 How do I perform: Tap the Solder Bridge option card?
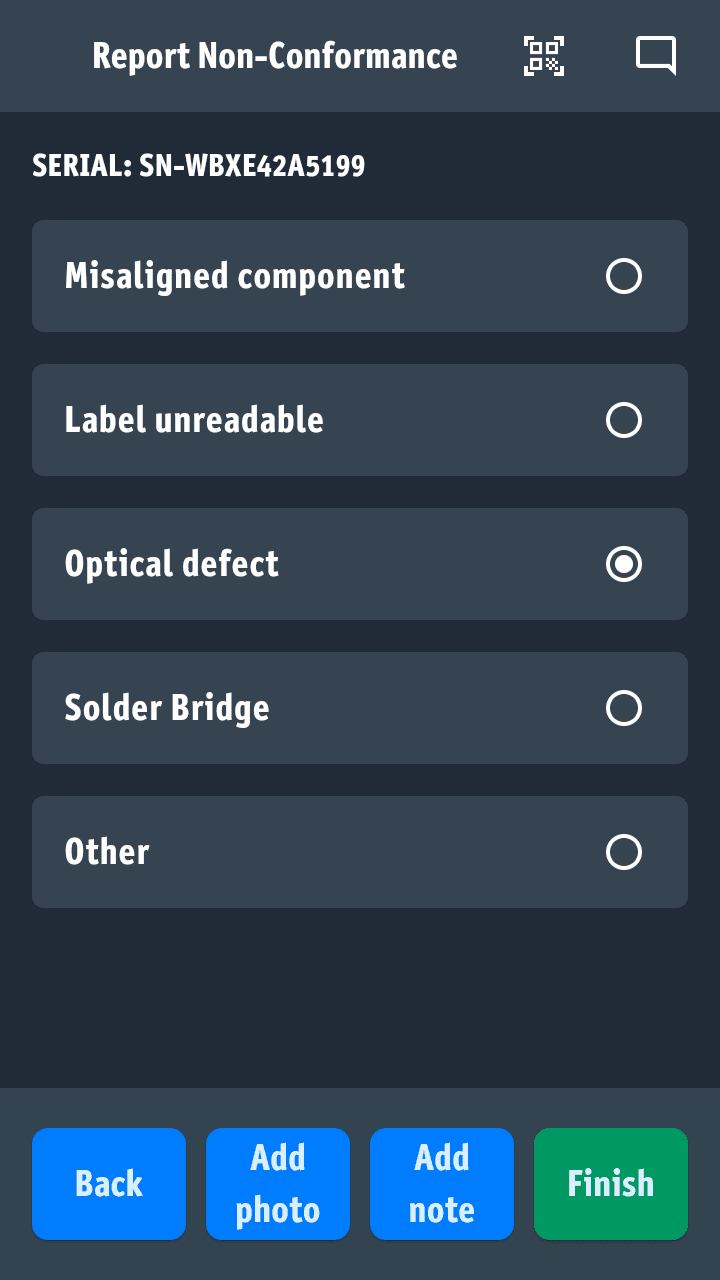point(300,708)
